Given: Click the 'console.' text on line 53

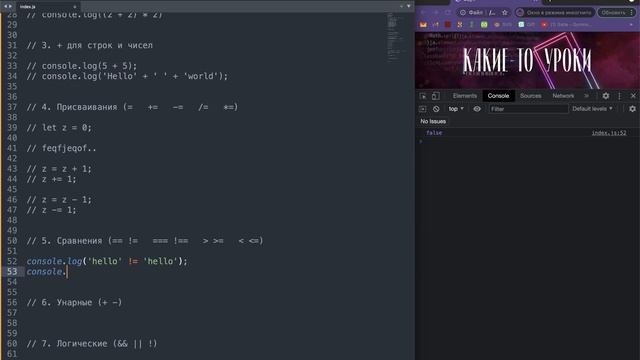Looking at the screenshot, I should point(46,271).
